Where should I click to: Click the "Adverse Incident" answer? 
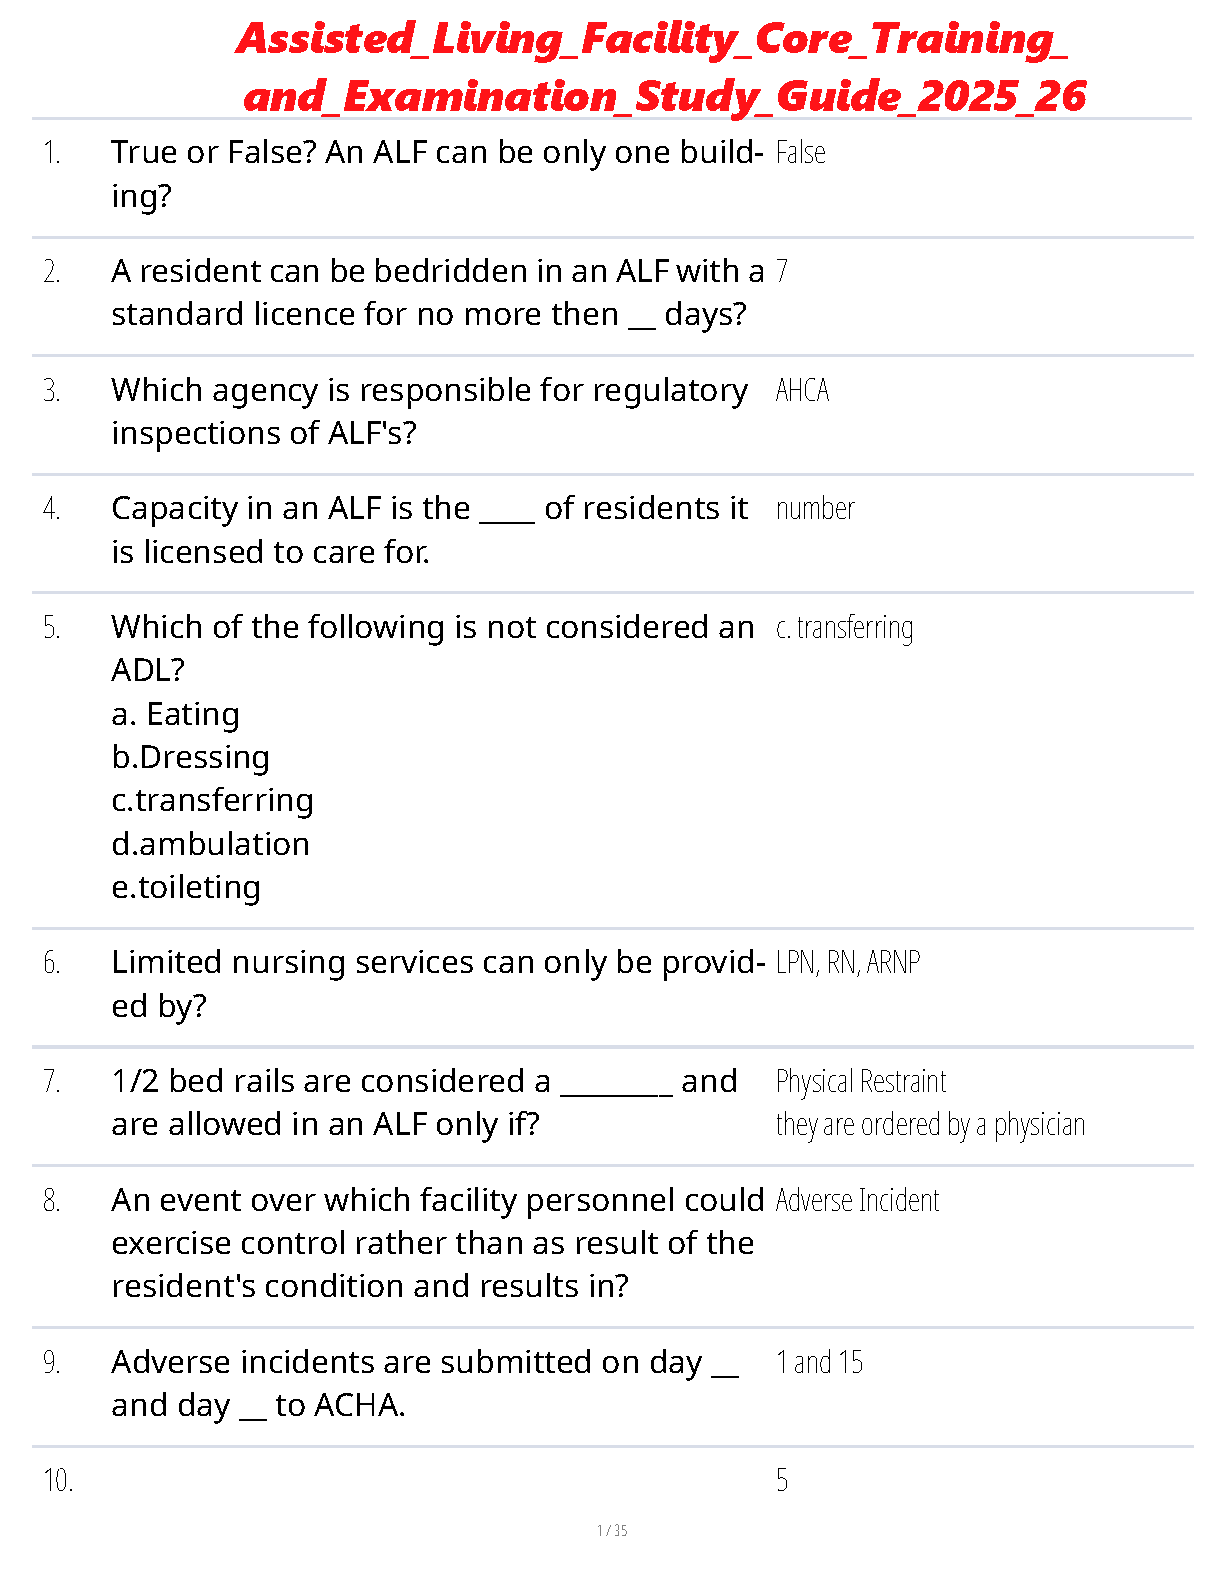click(x=857, y=1200)
